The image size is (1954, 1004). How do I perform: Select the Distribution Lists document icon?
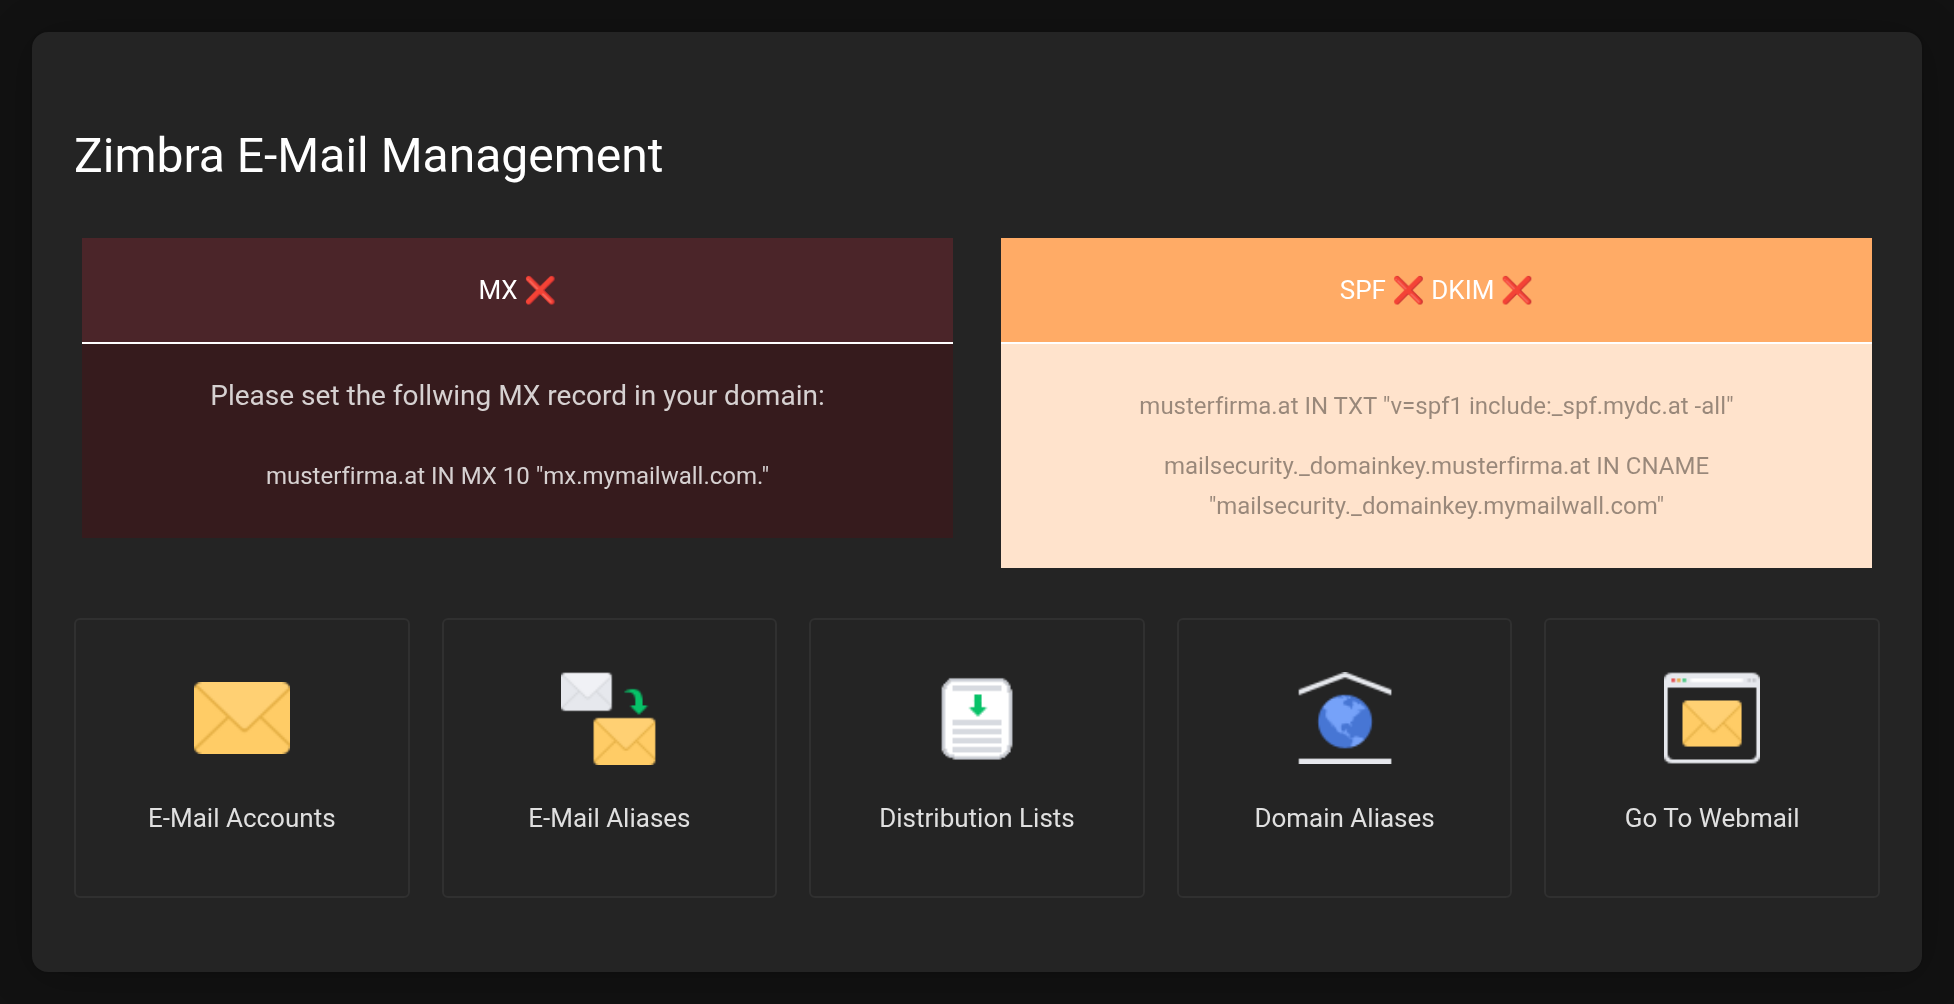click(977, 718)
